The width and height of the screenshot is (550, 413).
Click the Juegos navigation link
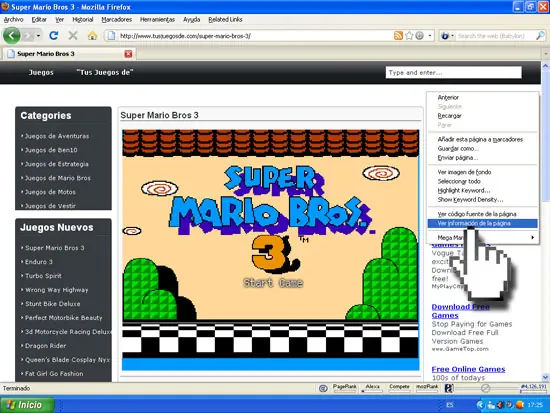click(x=41, y=72)
